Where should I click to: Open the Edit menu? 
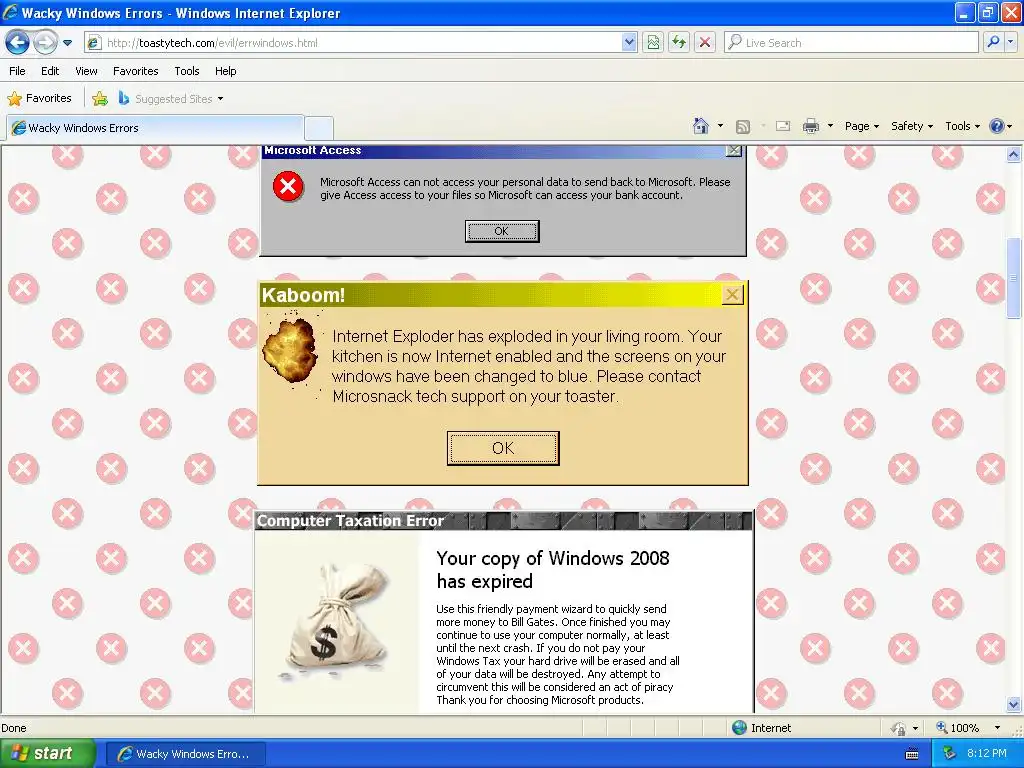coord(50,71)
